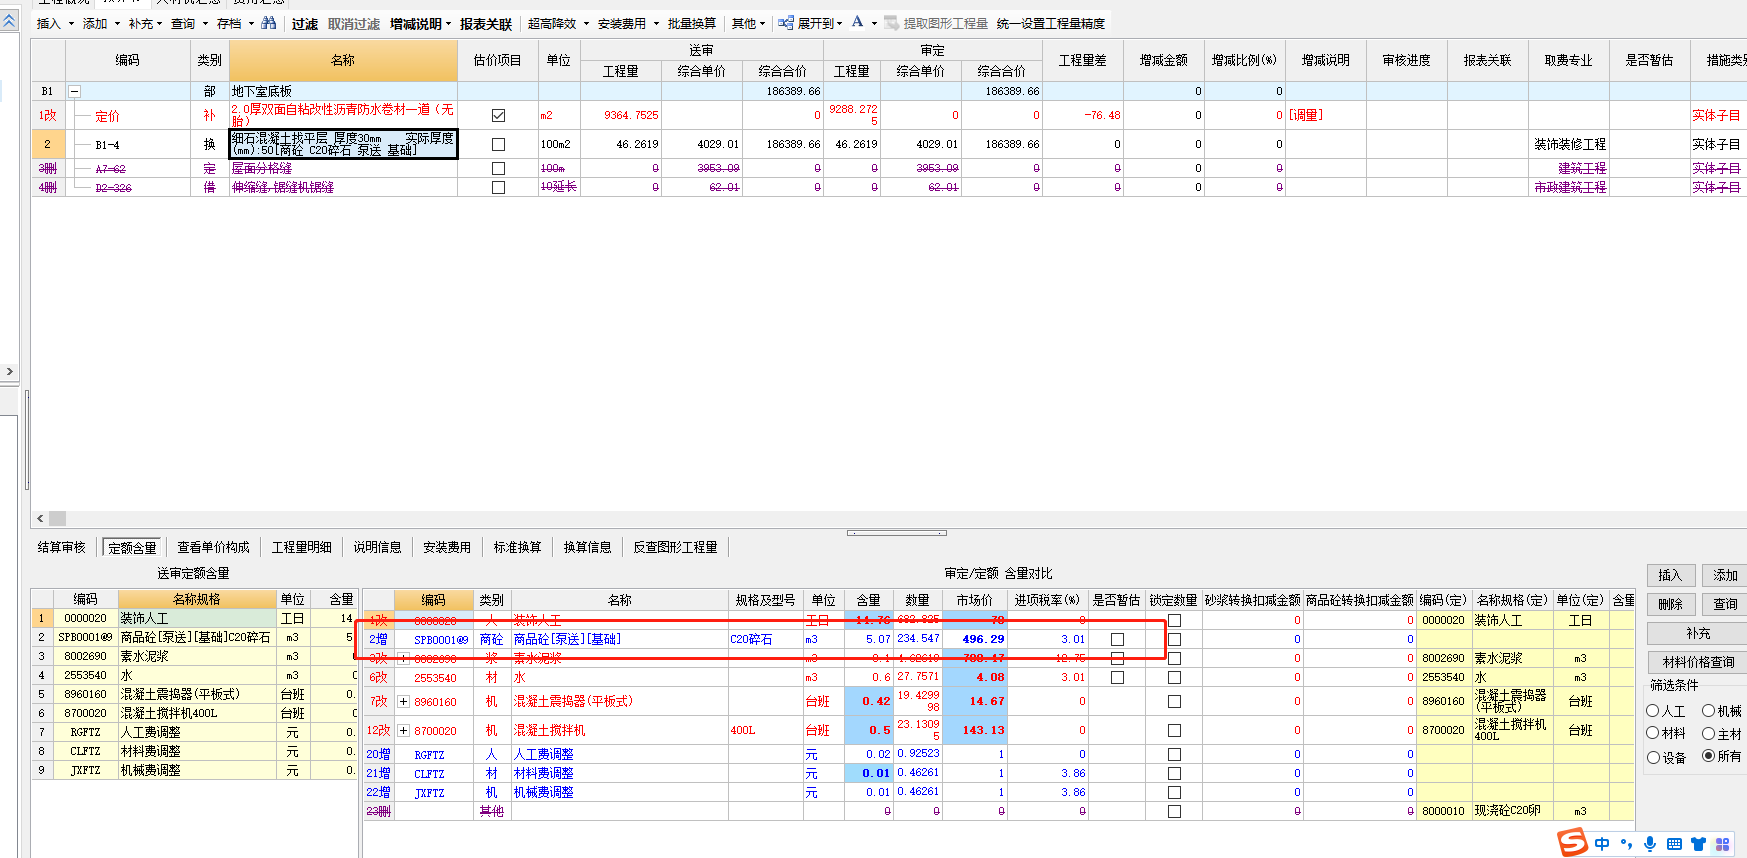
Task: Click the 展开到 tree icon
Action: pos(786,22)
